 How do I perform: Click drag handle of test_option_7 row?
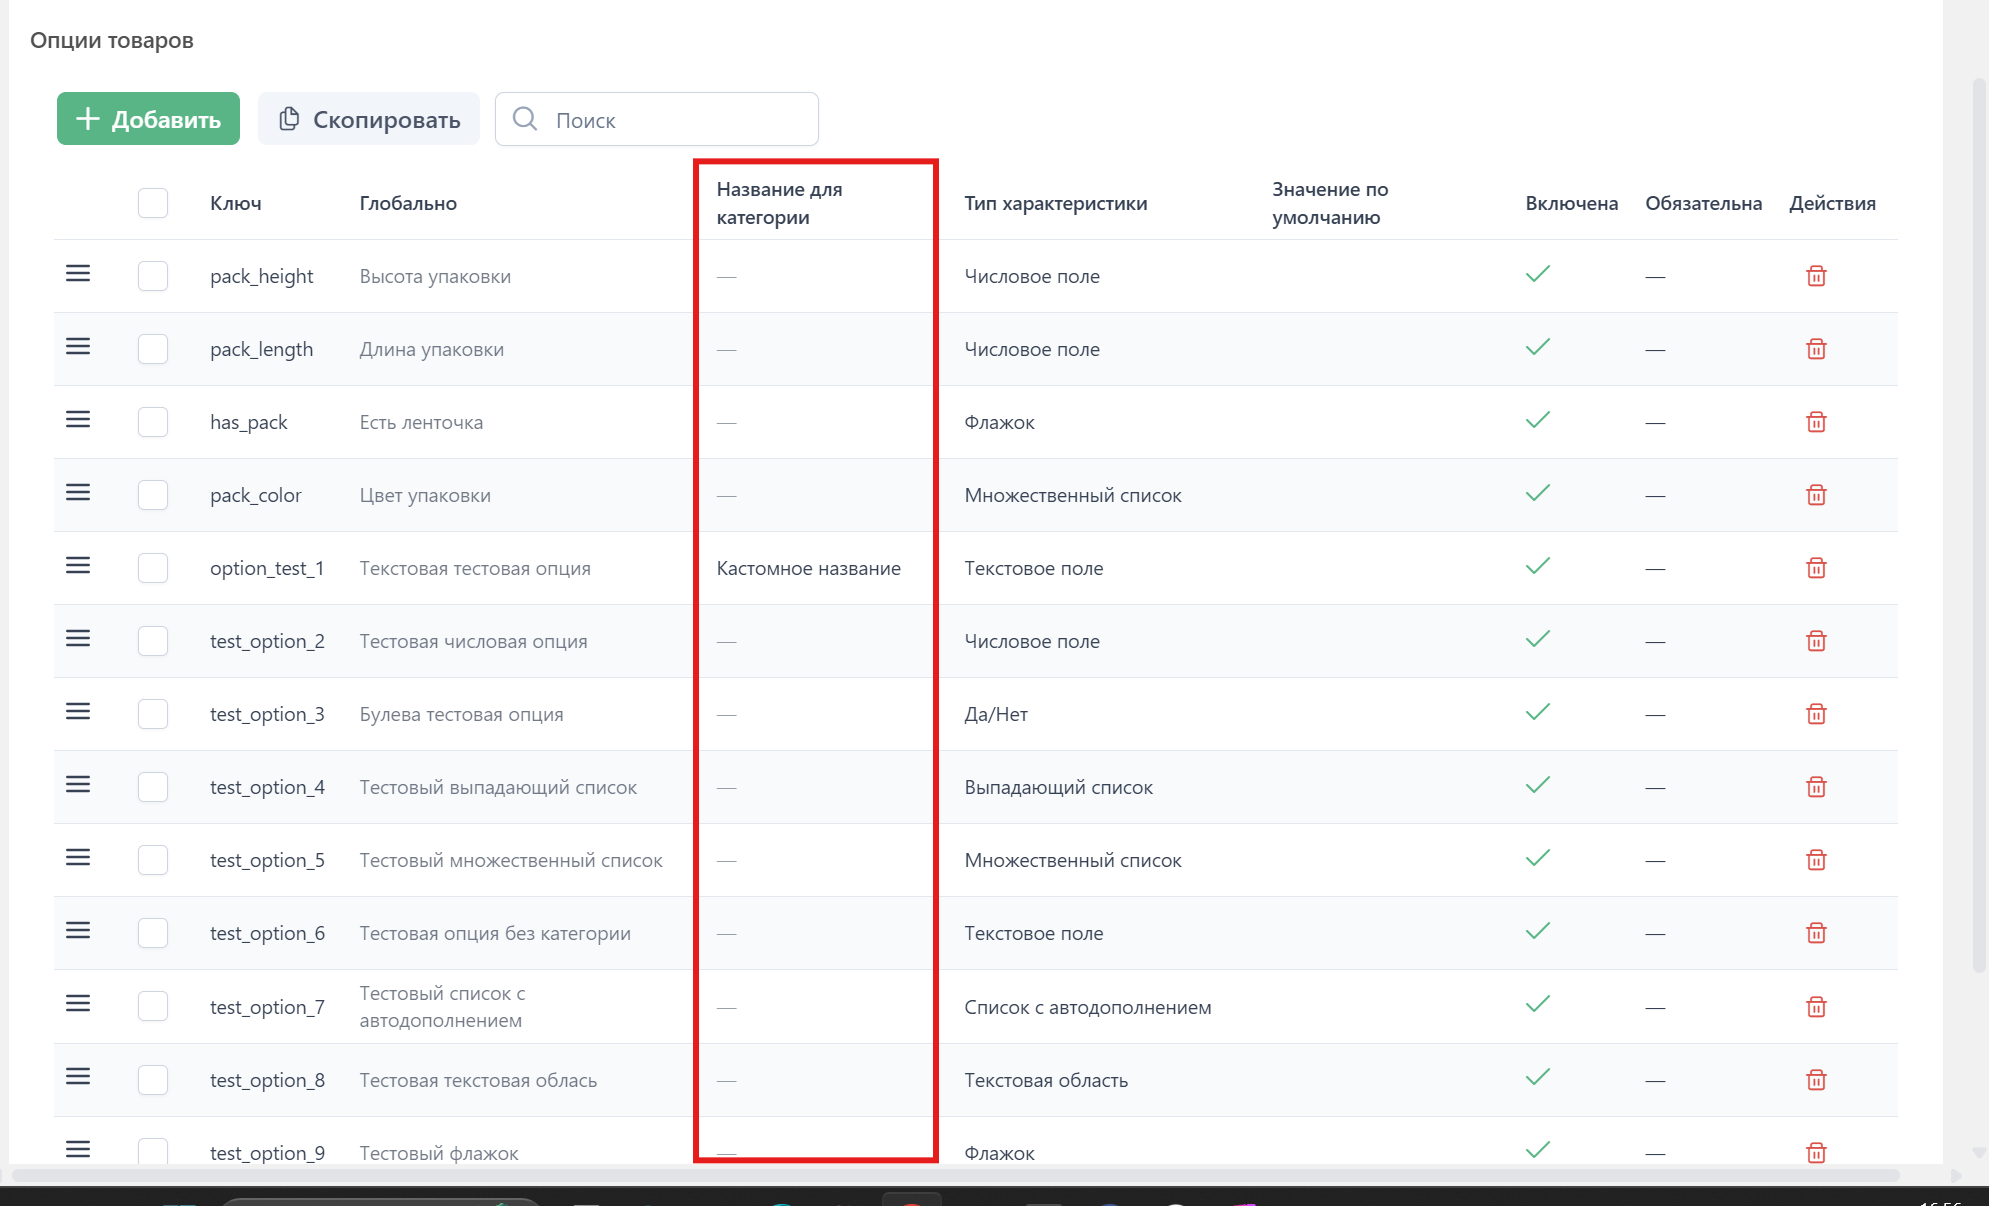[78, 1004]
